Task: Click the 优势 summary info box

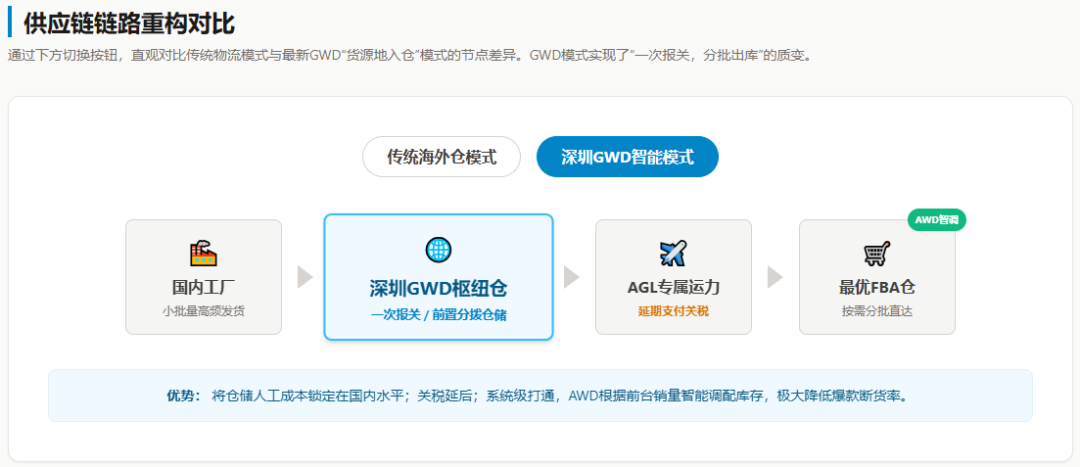Action: [540, 395]
